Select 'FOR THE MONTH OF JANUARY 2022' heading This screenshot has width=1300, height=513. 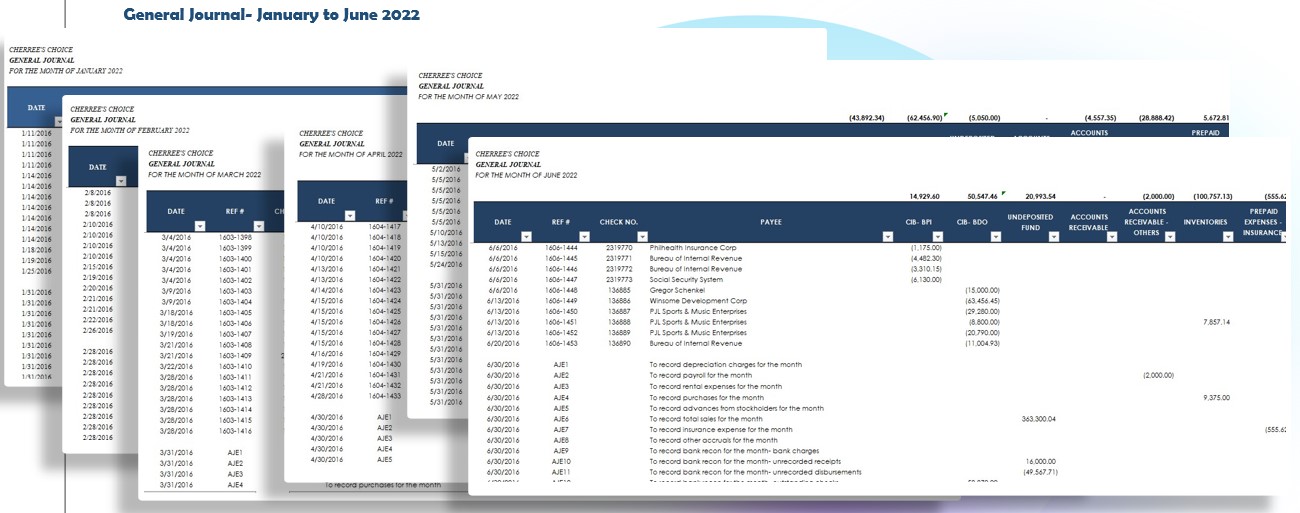tap(65, 70)
